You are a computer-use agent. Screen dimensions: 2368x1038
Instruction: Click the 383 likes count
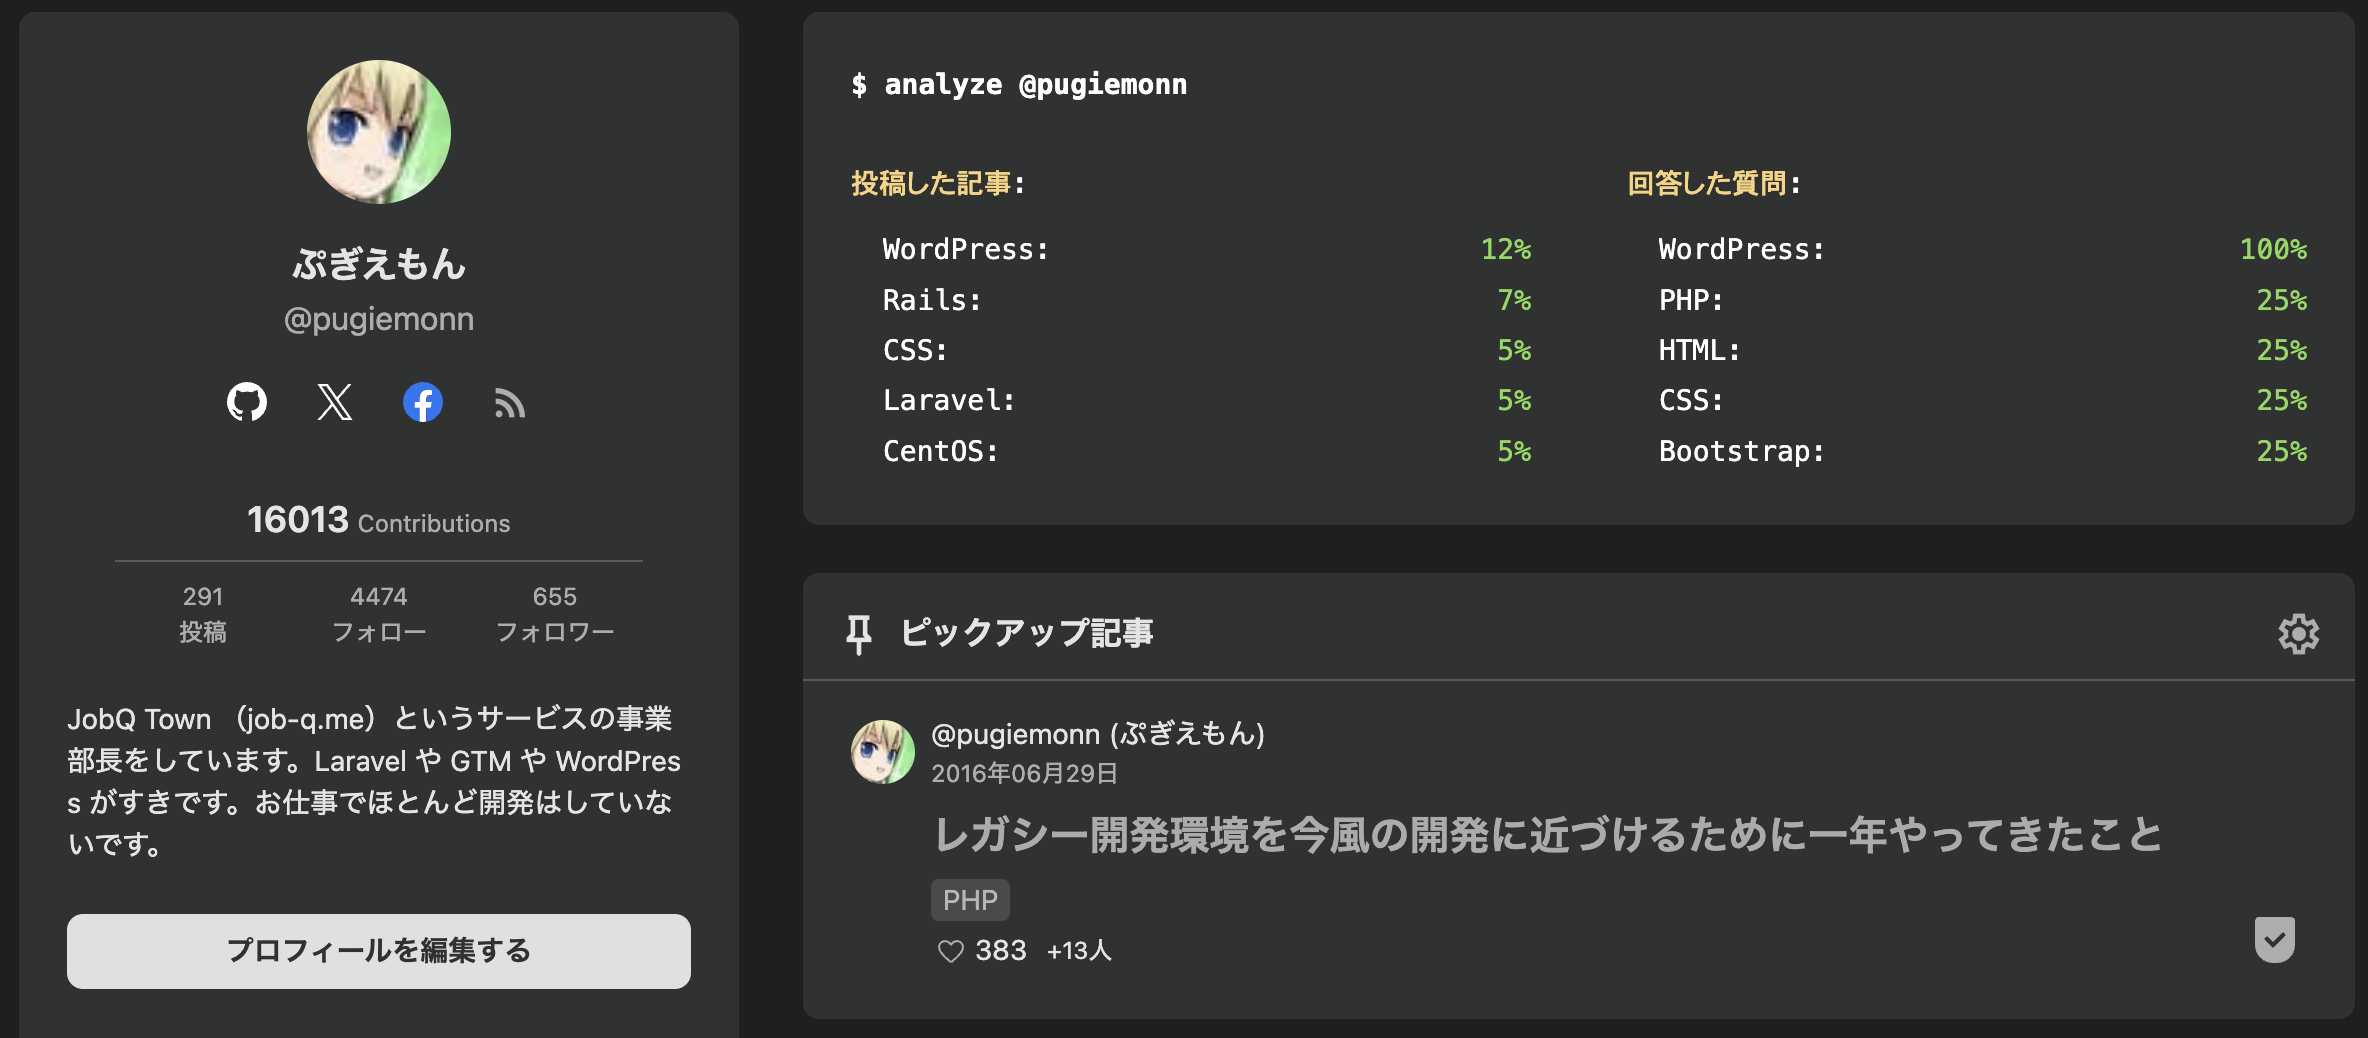point(999,950)
